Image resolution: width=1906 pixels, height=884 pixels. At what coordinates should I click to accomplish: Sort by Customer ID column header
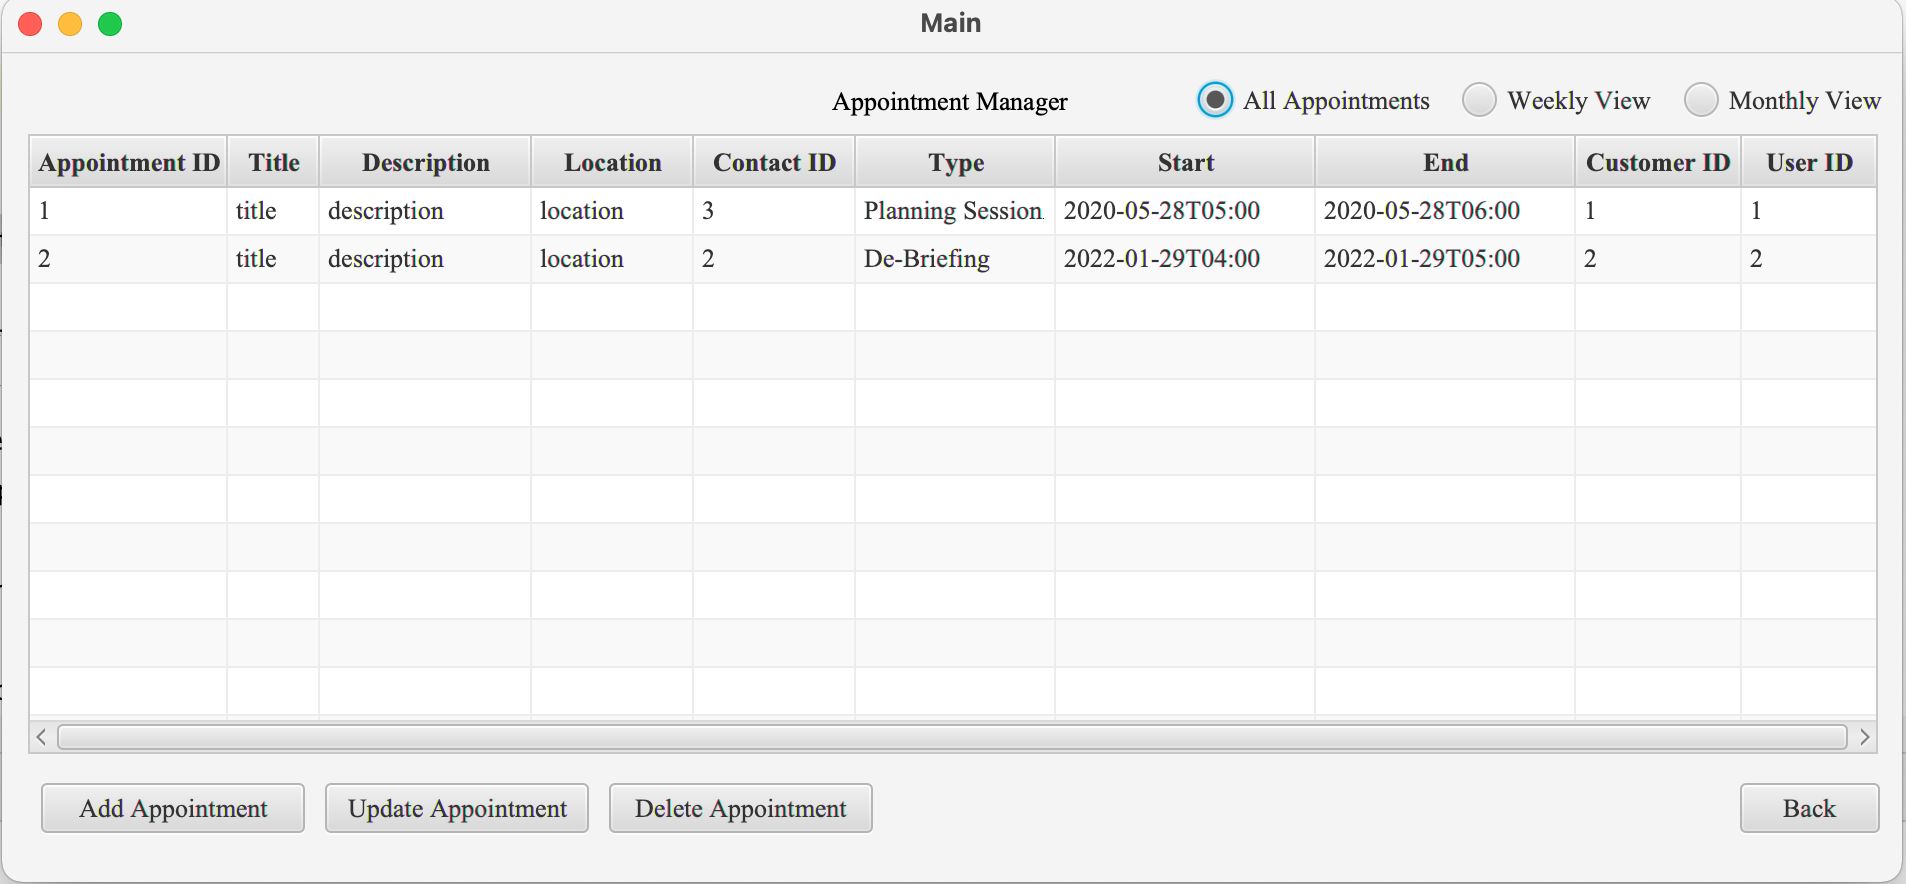click(x=1659, y=162)
